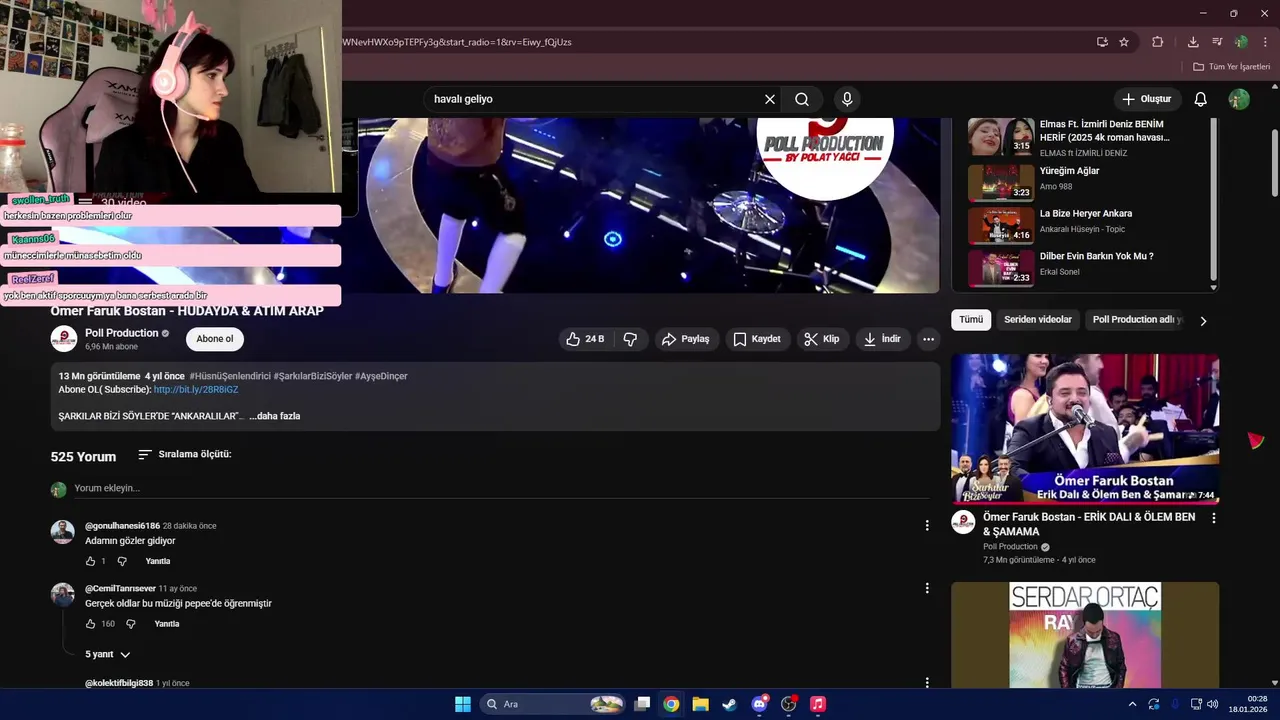
Task: Click the YouTube search magnifier button
Action: coord(802,99)
